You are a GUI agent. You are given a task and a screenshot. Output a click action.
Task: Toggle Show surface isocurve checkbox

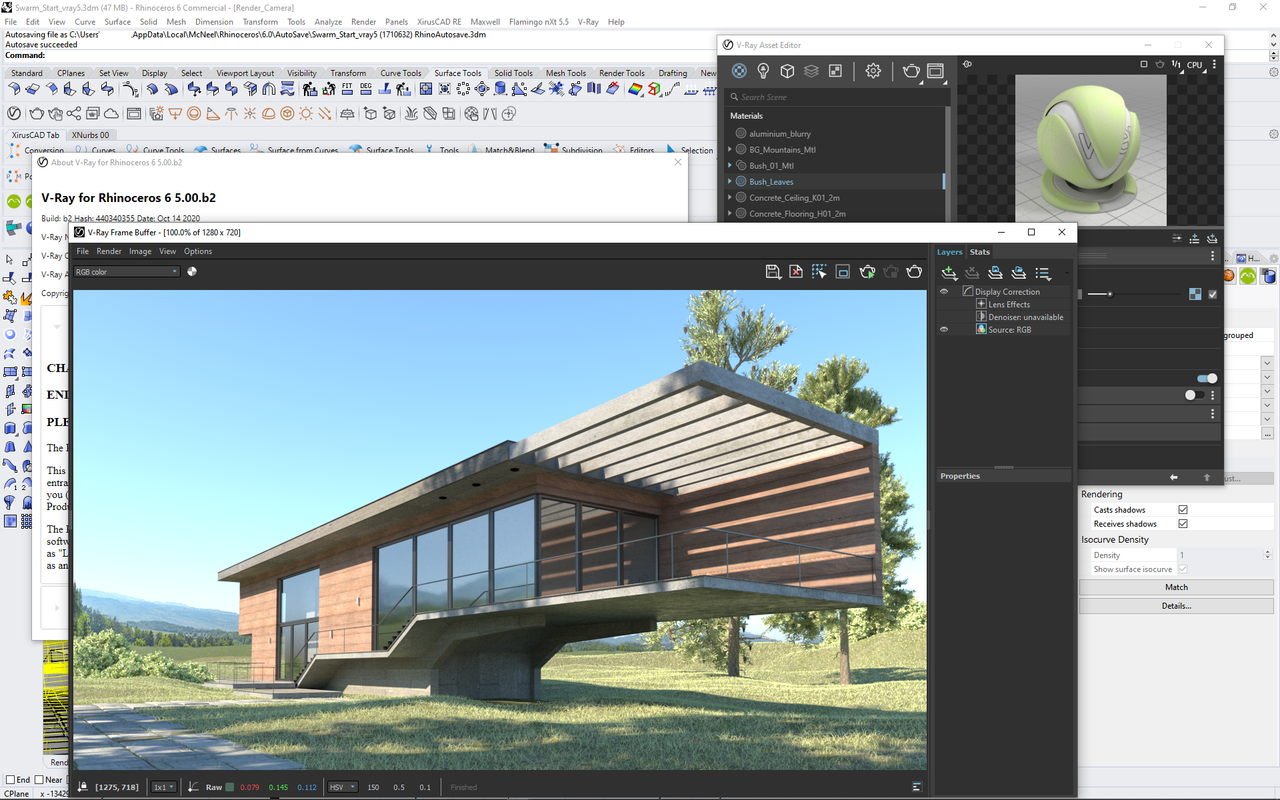coord(1183,569)
